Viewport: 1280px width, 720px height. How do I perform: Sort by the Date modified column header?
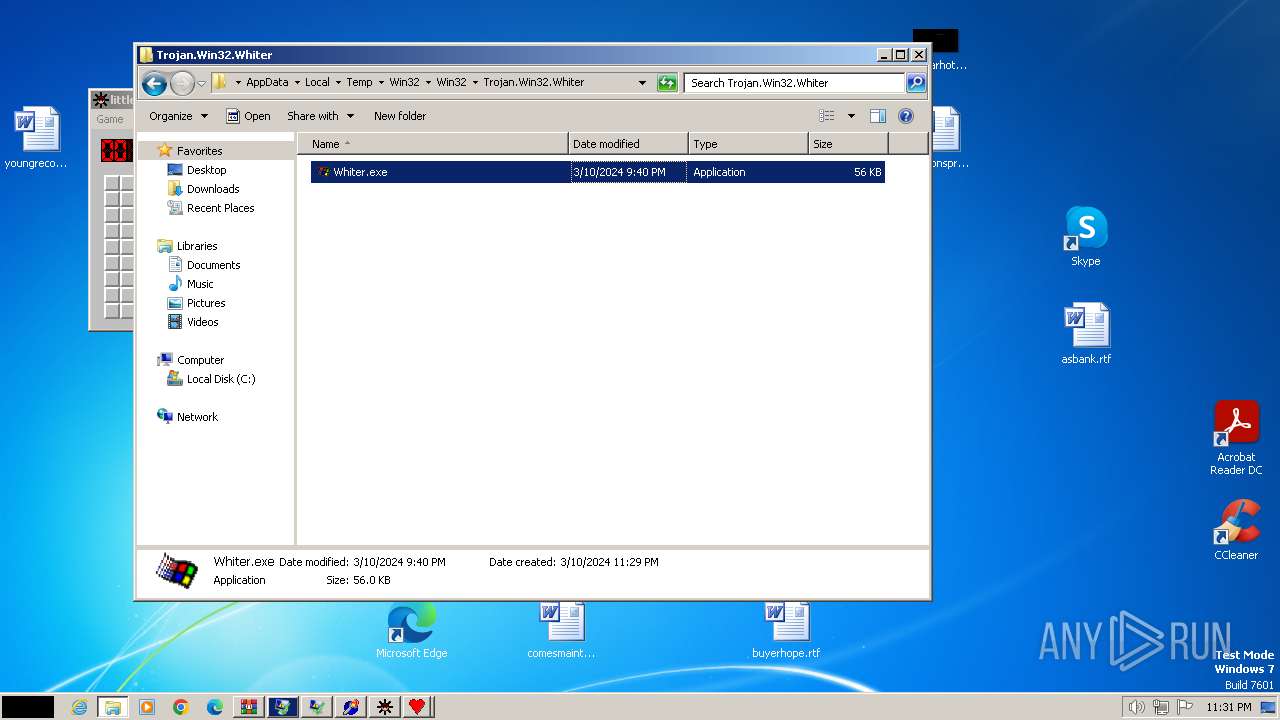tap(628, 144)
